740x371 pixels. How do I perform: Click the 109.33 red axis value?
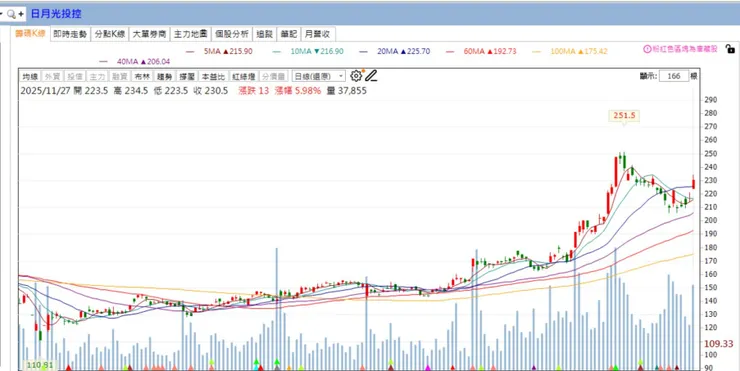718,344
